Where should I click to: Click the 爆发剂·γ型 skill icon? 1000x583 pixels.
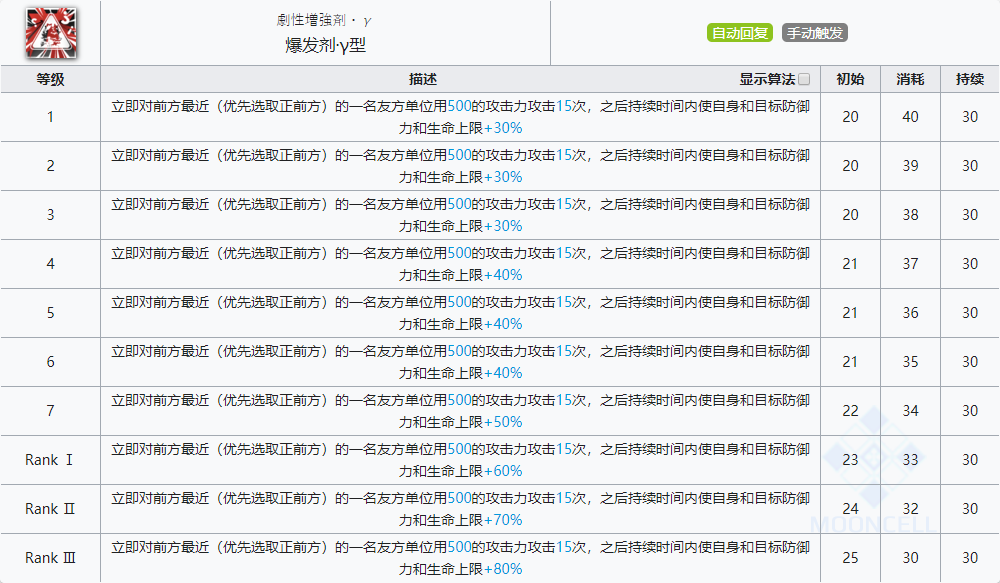[x=51, y=33]
